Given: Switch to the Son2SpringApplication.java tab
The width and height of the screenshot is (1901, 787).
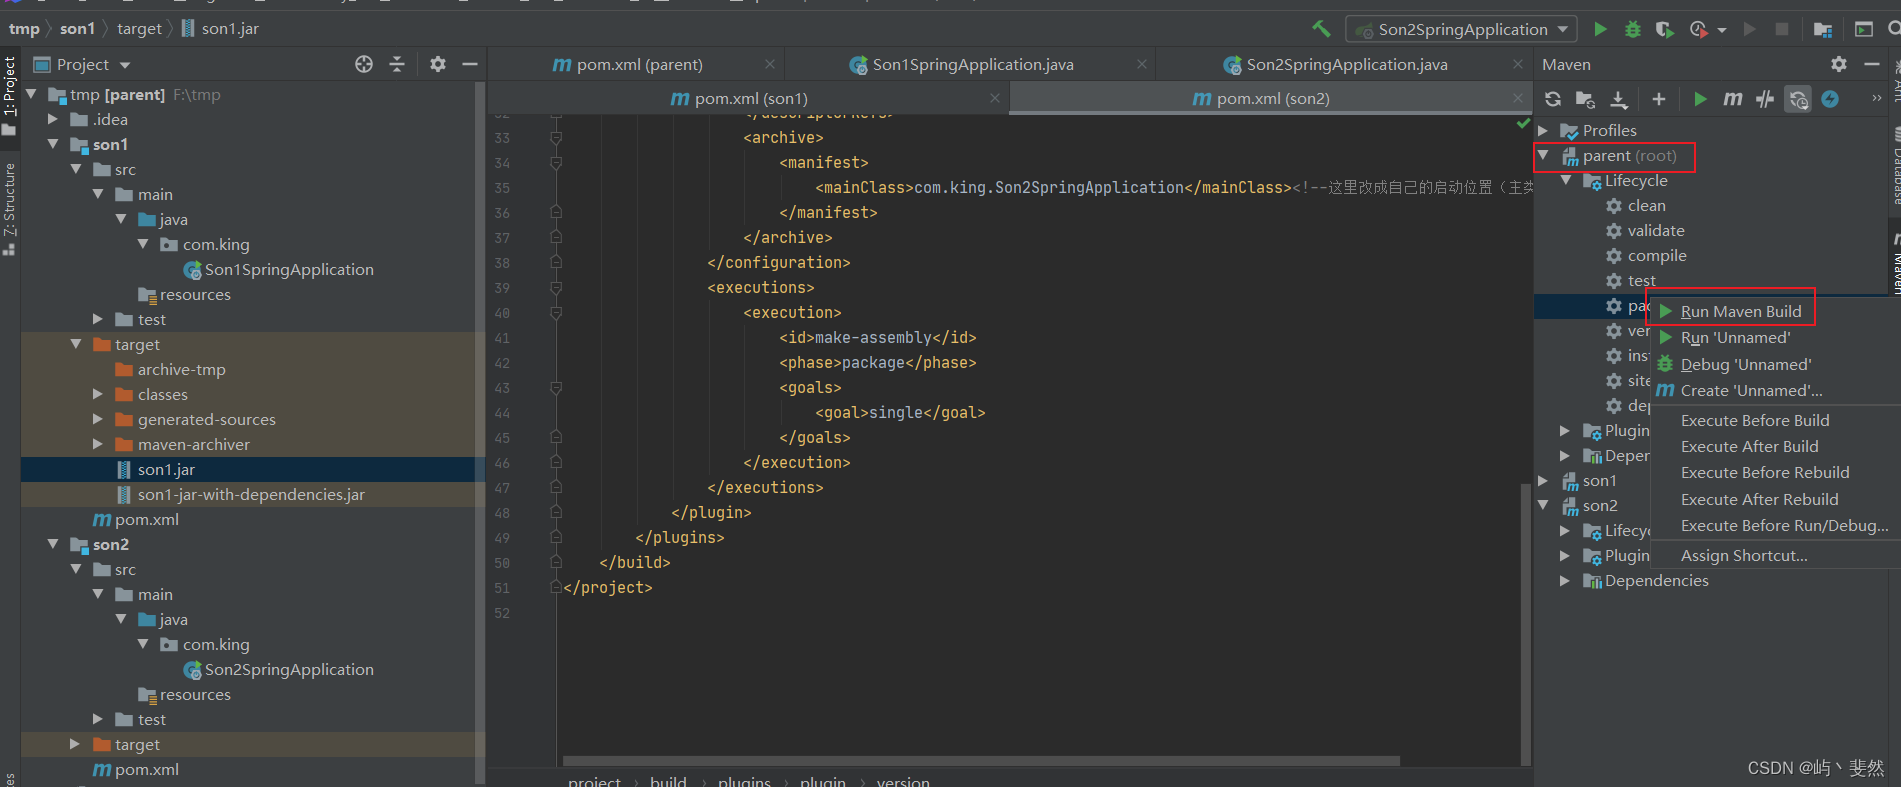Looking at the screenshot, I should coord(1346,65).
